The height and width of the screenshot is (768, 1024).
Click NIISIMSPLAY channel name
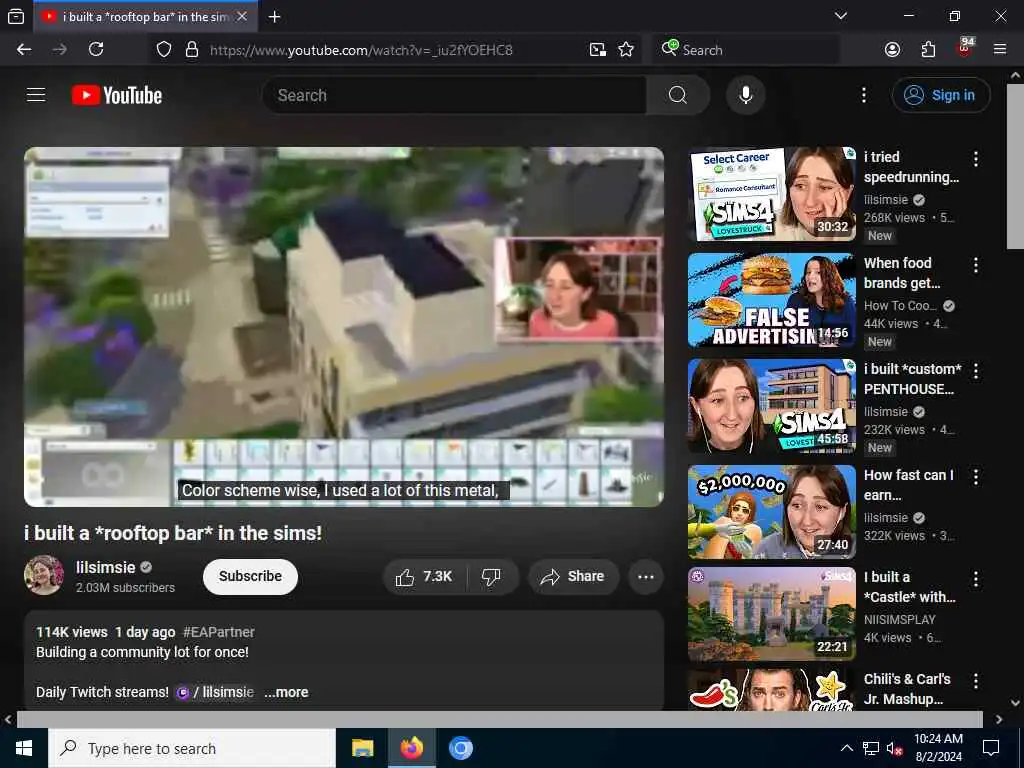pos(899,620)
